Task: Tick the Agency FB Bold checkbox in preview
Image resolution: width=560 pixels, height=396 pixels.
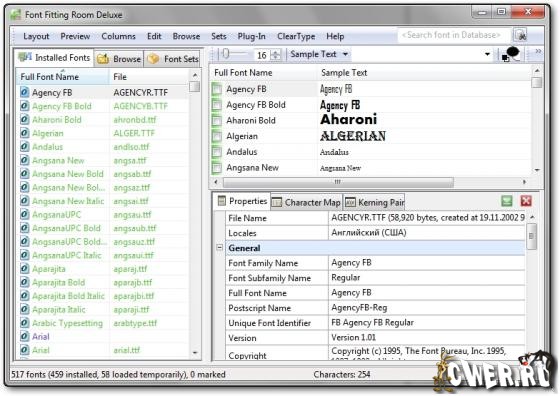Action: click(x=217, y=105)
